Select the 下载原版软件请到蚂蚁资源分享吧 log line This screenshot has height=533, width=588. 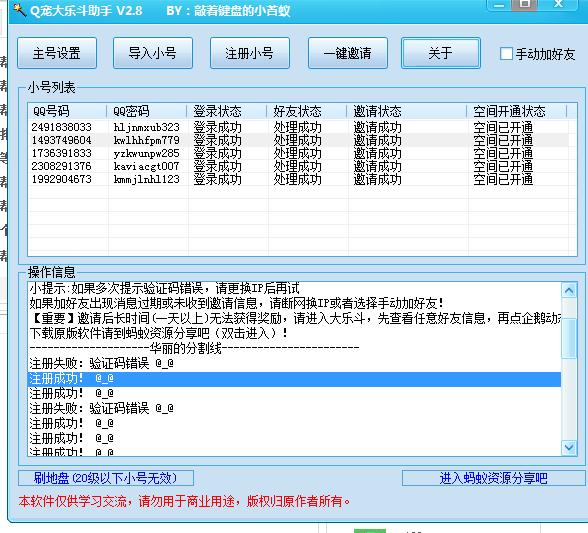[x=294, y=333]
